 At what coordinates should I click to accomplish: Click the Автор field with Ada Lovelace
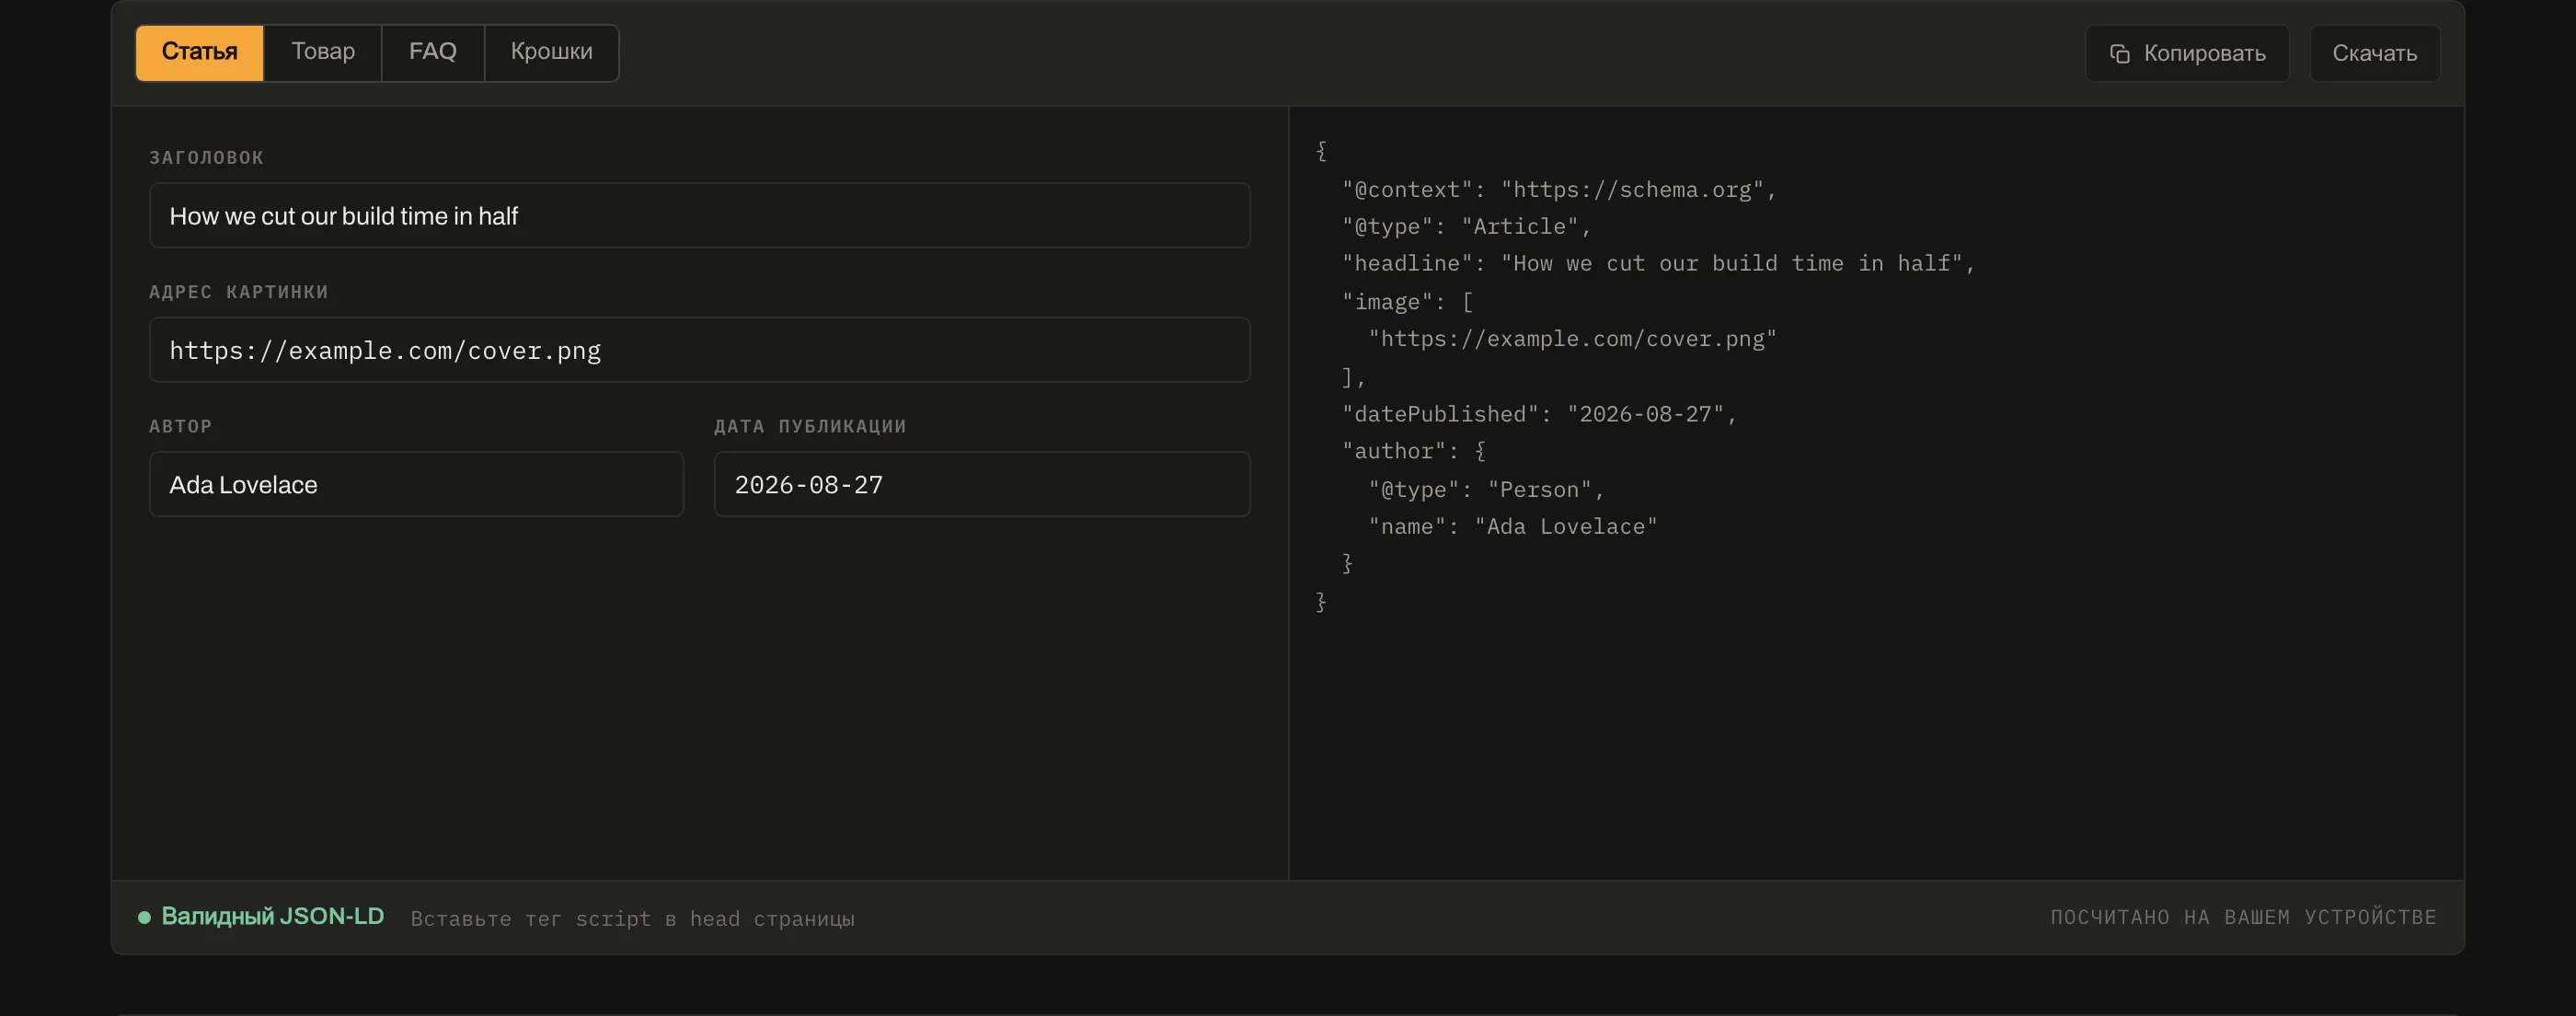[417, 484]
